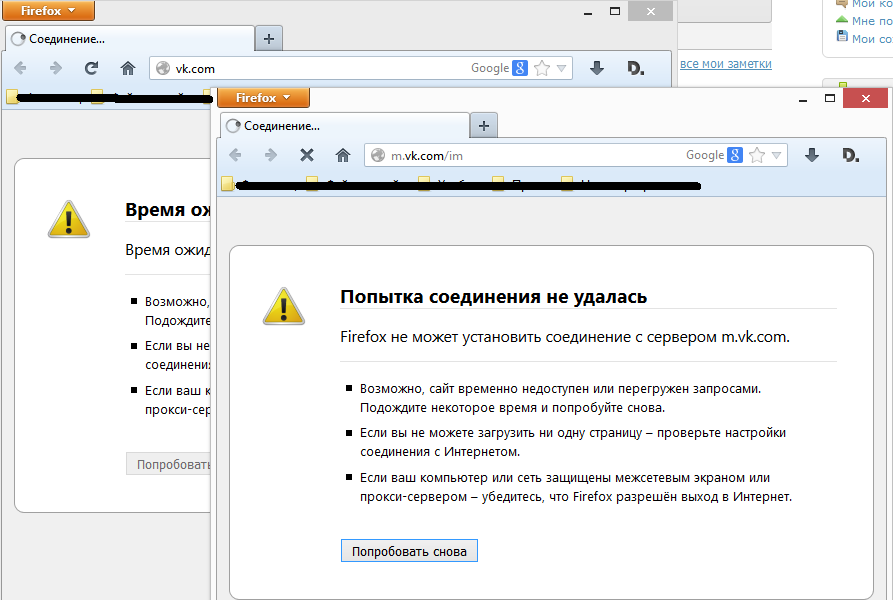893x600 pixels.
Task: Click first bookmark folder icon, front window toolbar
Action: point(228,184)
